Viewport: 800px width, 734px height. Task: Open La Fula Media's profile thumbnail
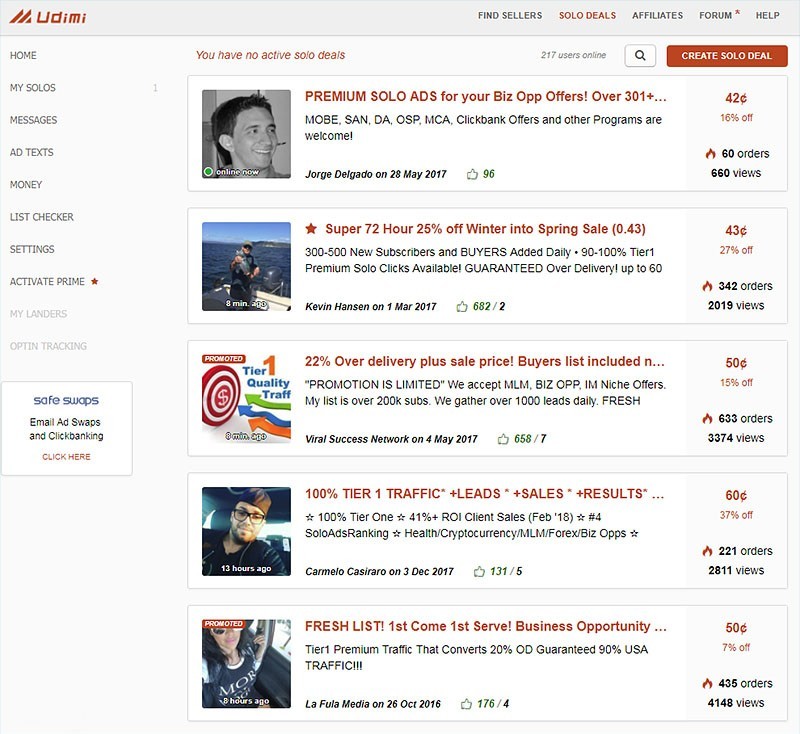[246, 664]
